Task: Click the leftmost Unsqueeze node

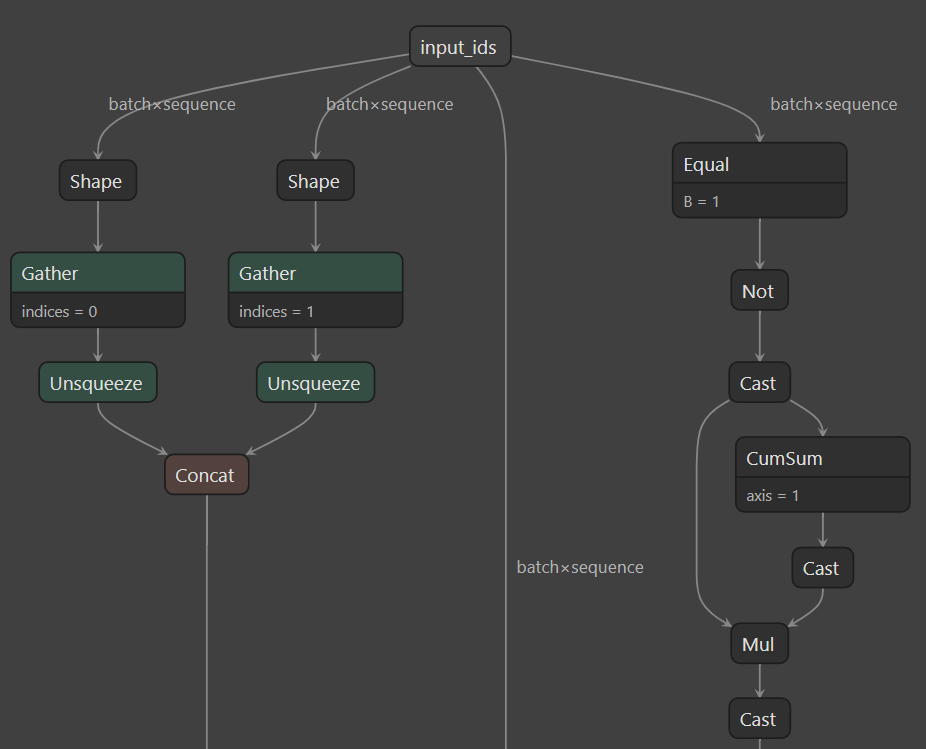Action: coord(97,382)
